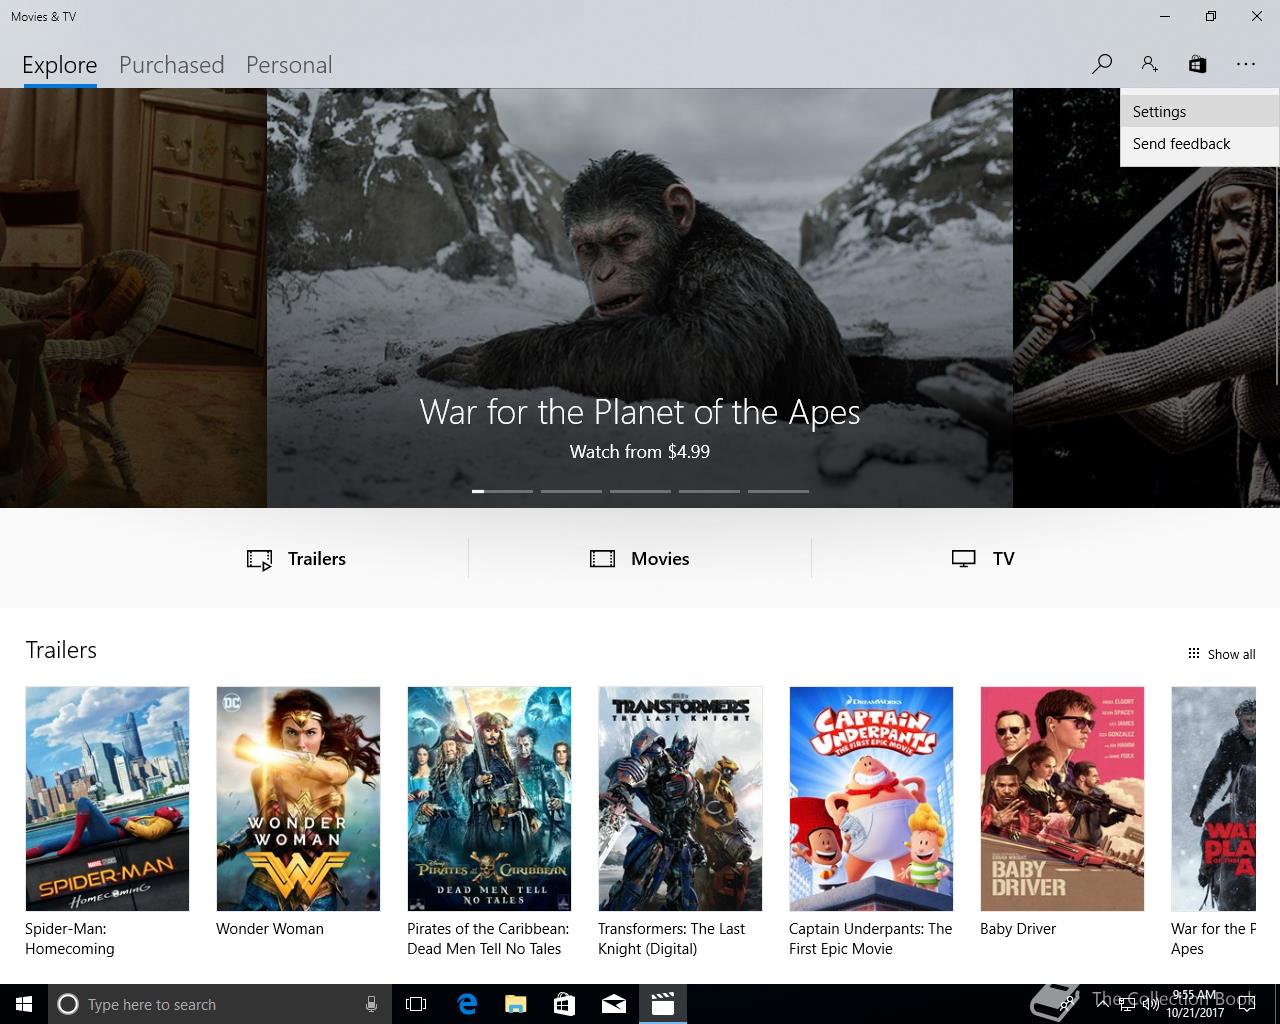Click the account sign-in icon
Viewport: 1280px width, 1024px height.
click(x=1150, y=64)
